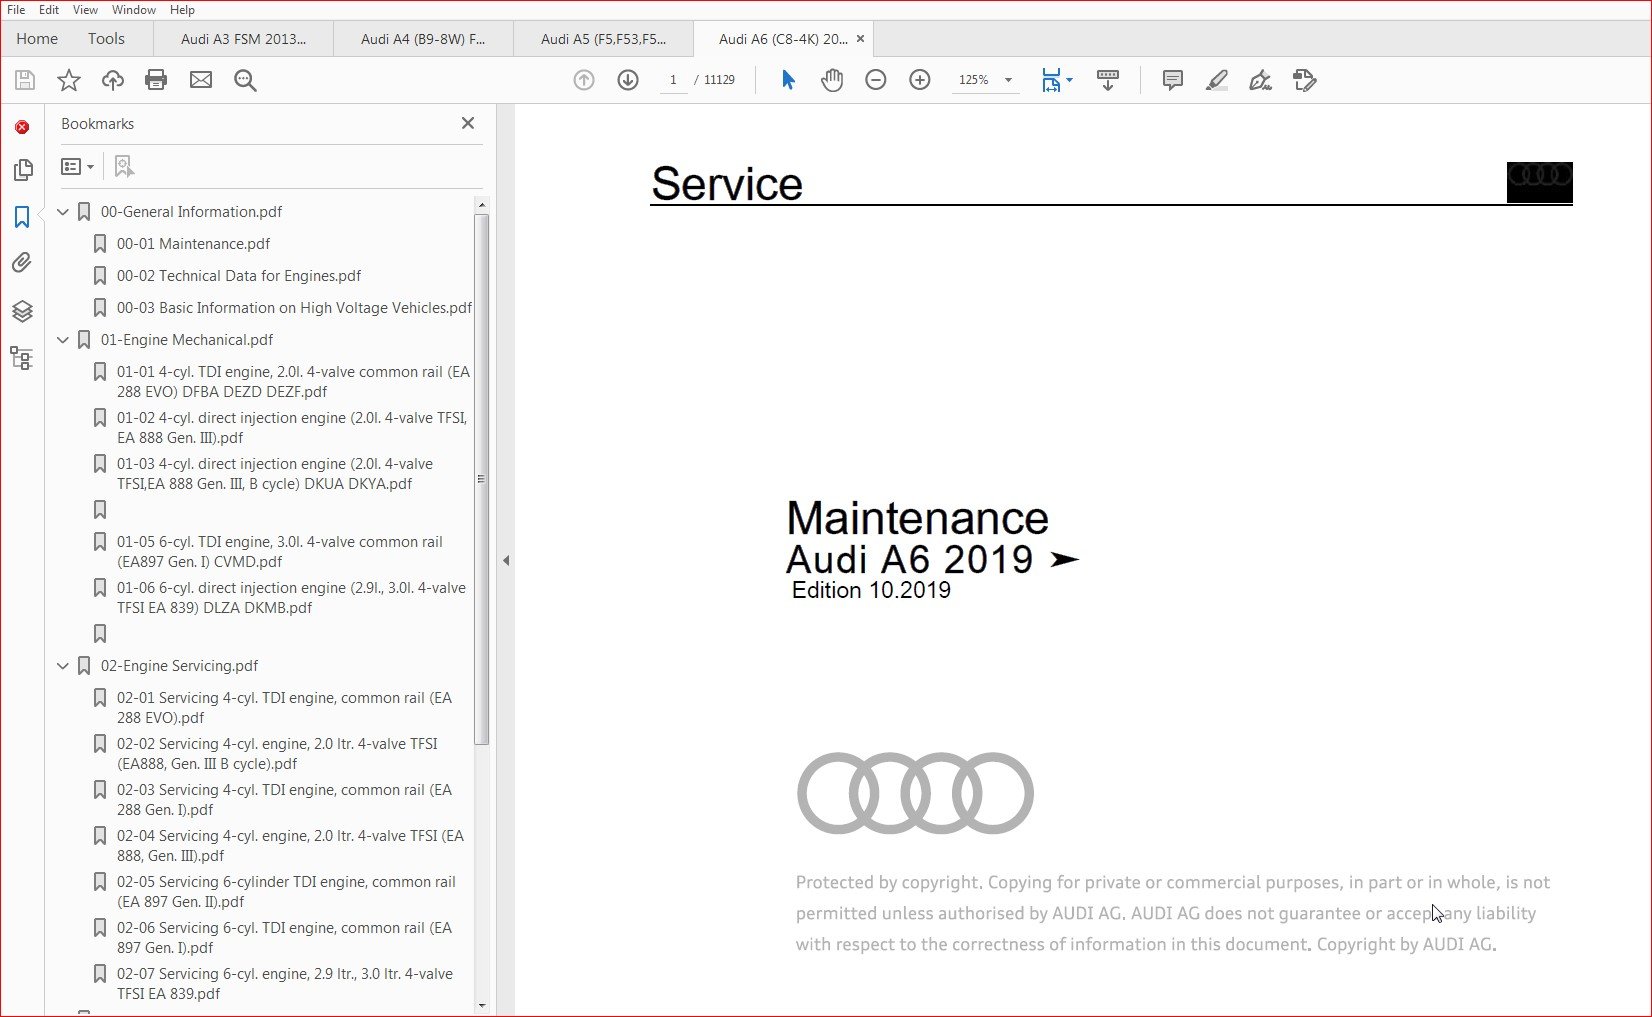Viewport: 1652px width, 1017px height.
Task: Open the Attachments paperclip panel
Action: tap(22, 263)
